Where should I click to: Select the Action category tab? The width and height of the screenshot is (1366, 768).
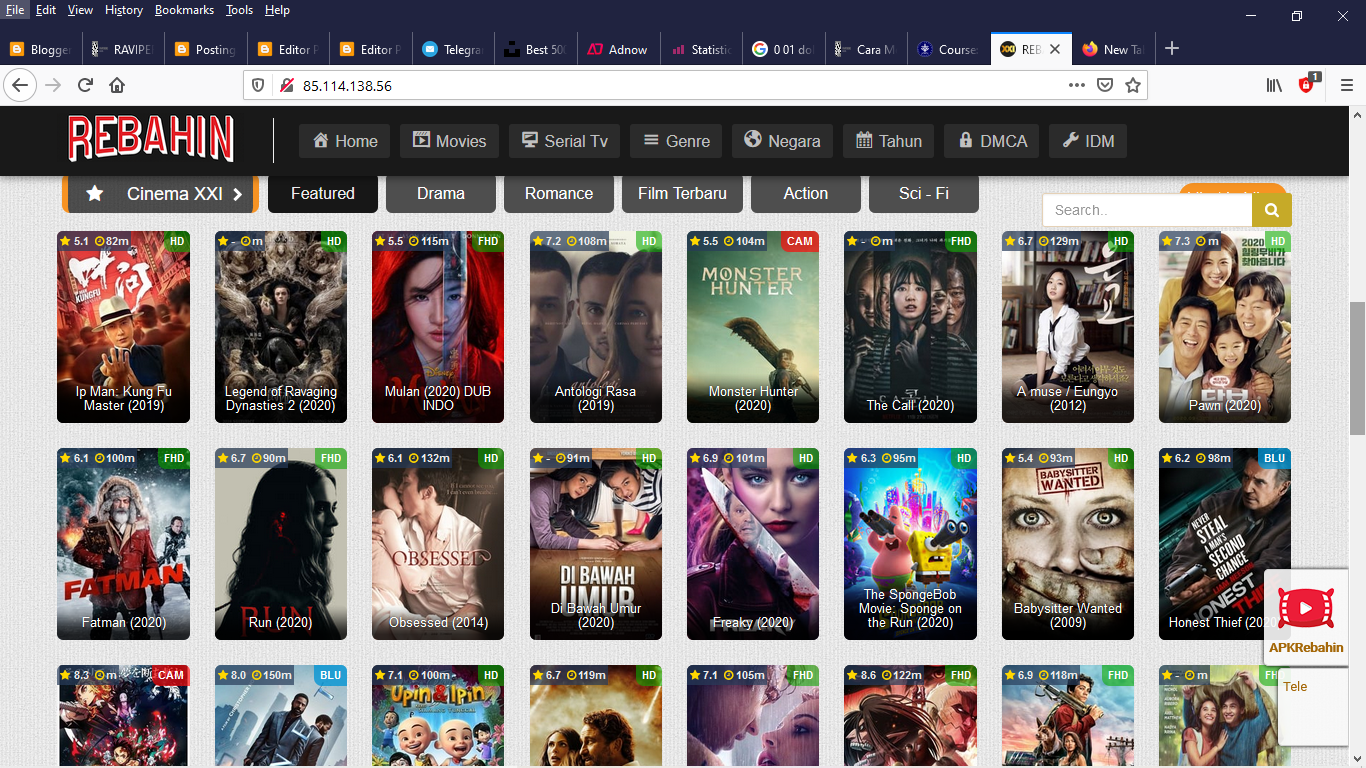pyautogui.click(x=806, y=194)
